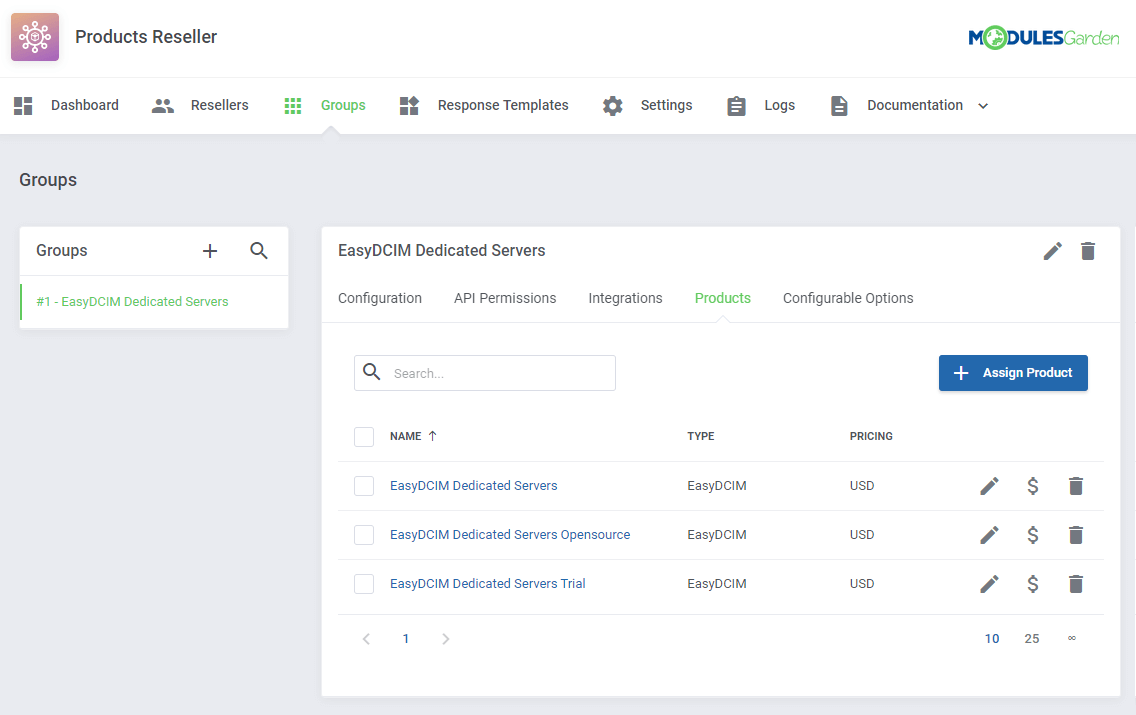
Task: Click the Groups menu label
Action: click(343, 106)
